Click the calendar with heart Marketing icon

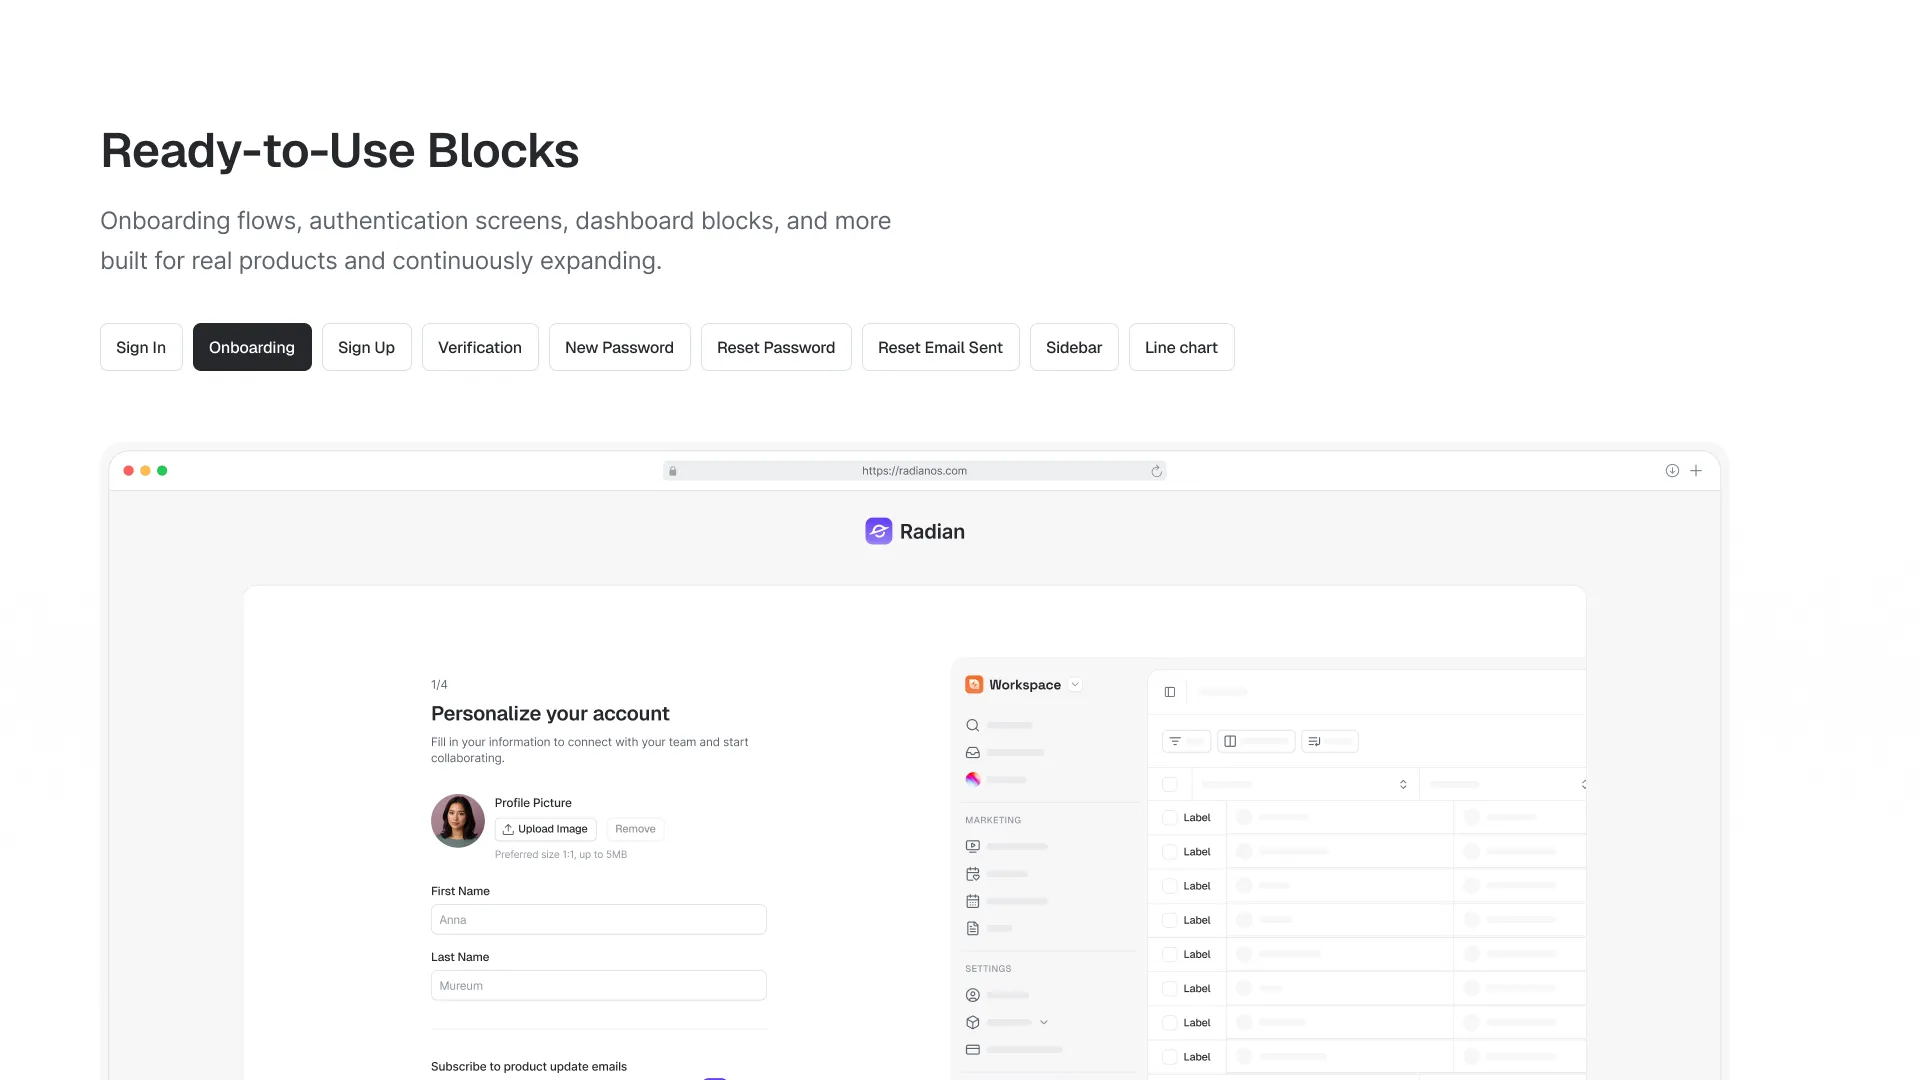tap(972, 874)
